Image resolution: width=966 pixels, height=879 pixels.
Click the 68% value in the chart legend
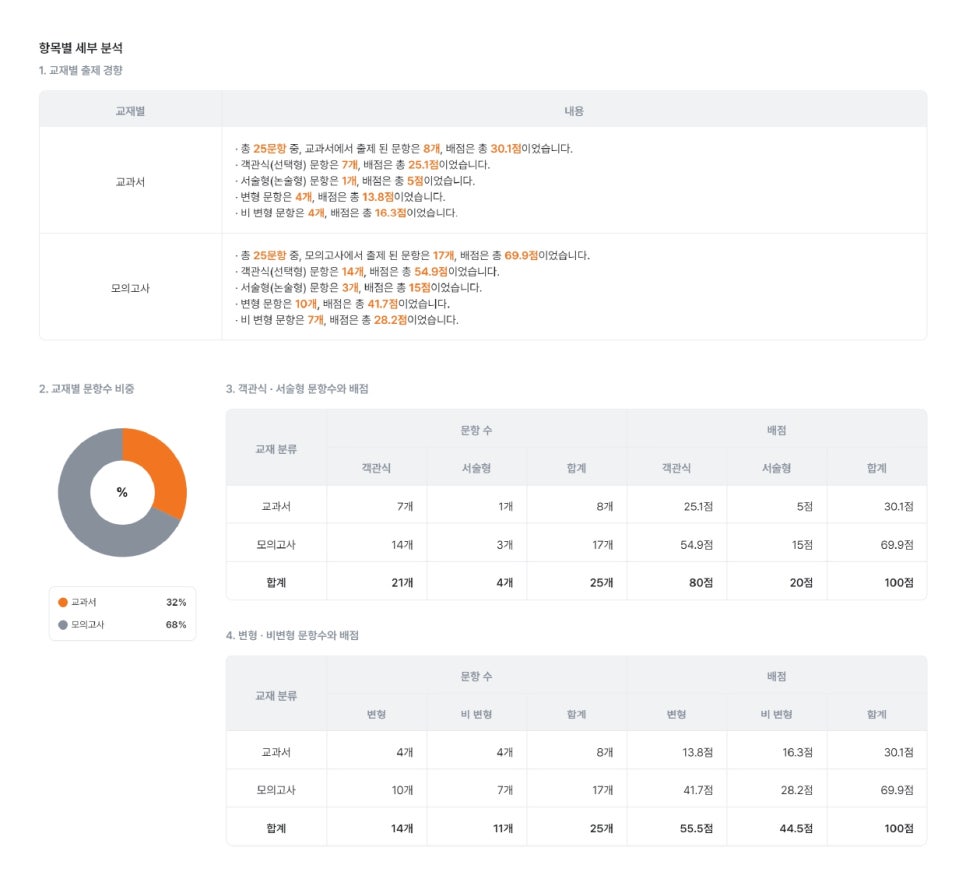pos(176,624)
